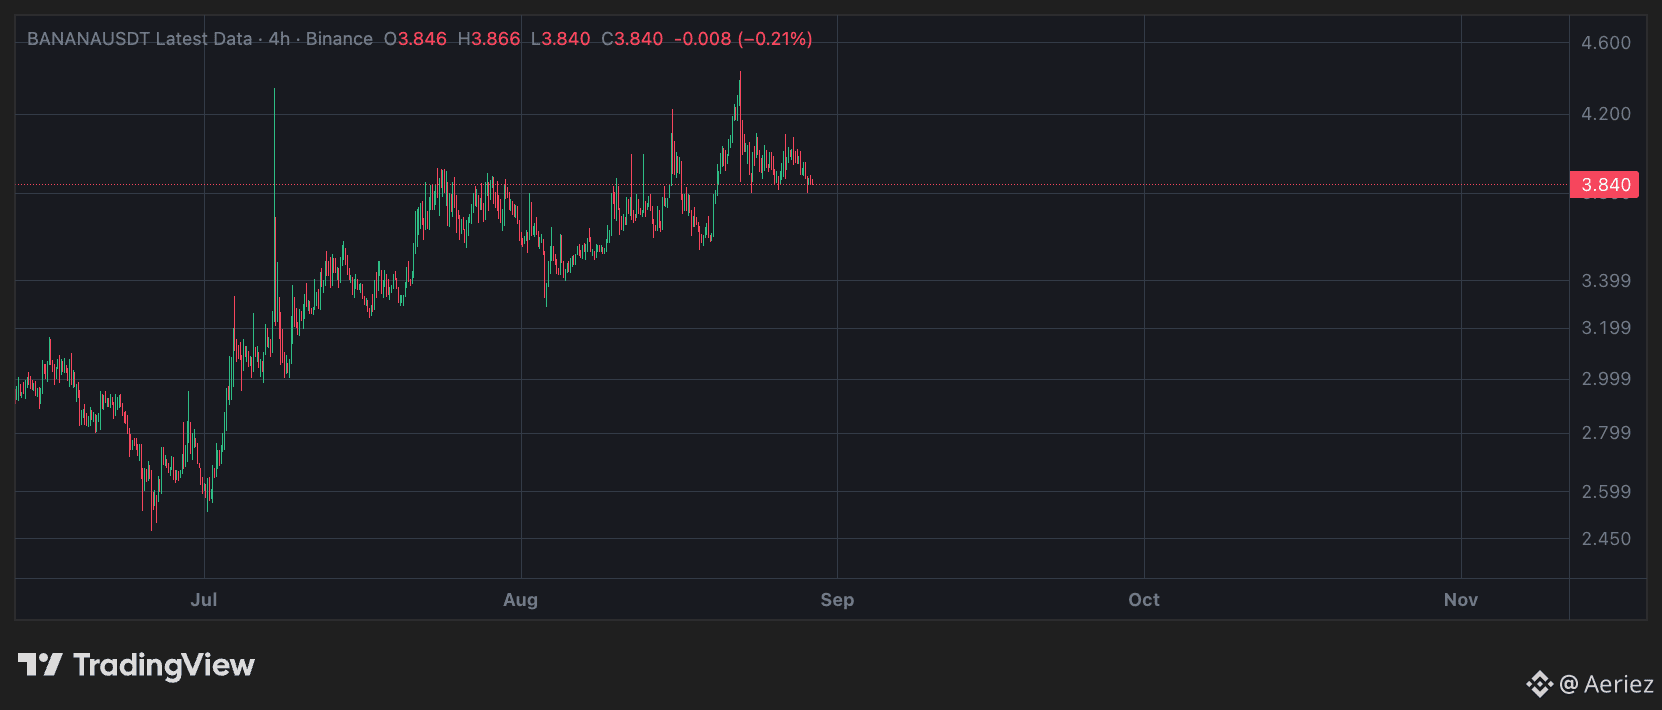Click the 2.450 price axis label

tap(1606, 539)
